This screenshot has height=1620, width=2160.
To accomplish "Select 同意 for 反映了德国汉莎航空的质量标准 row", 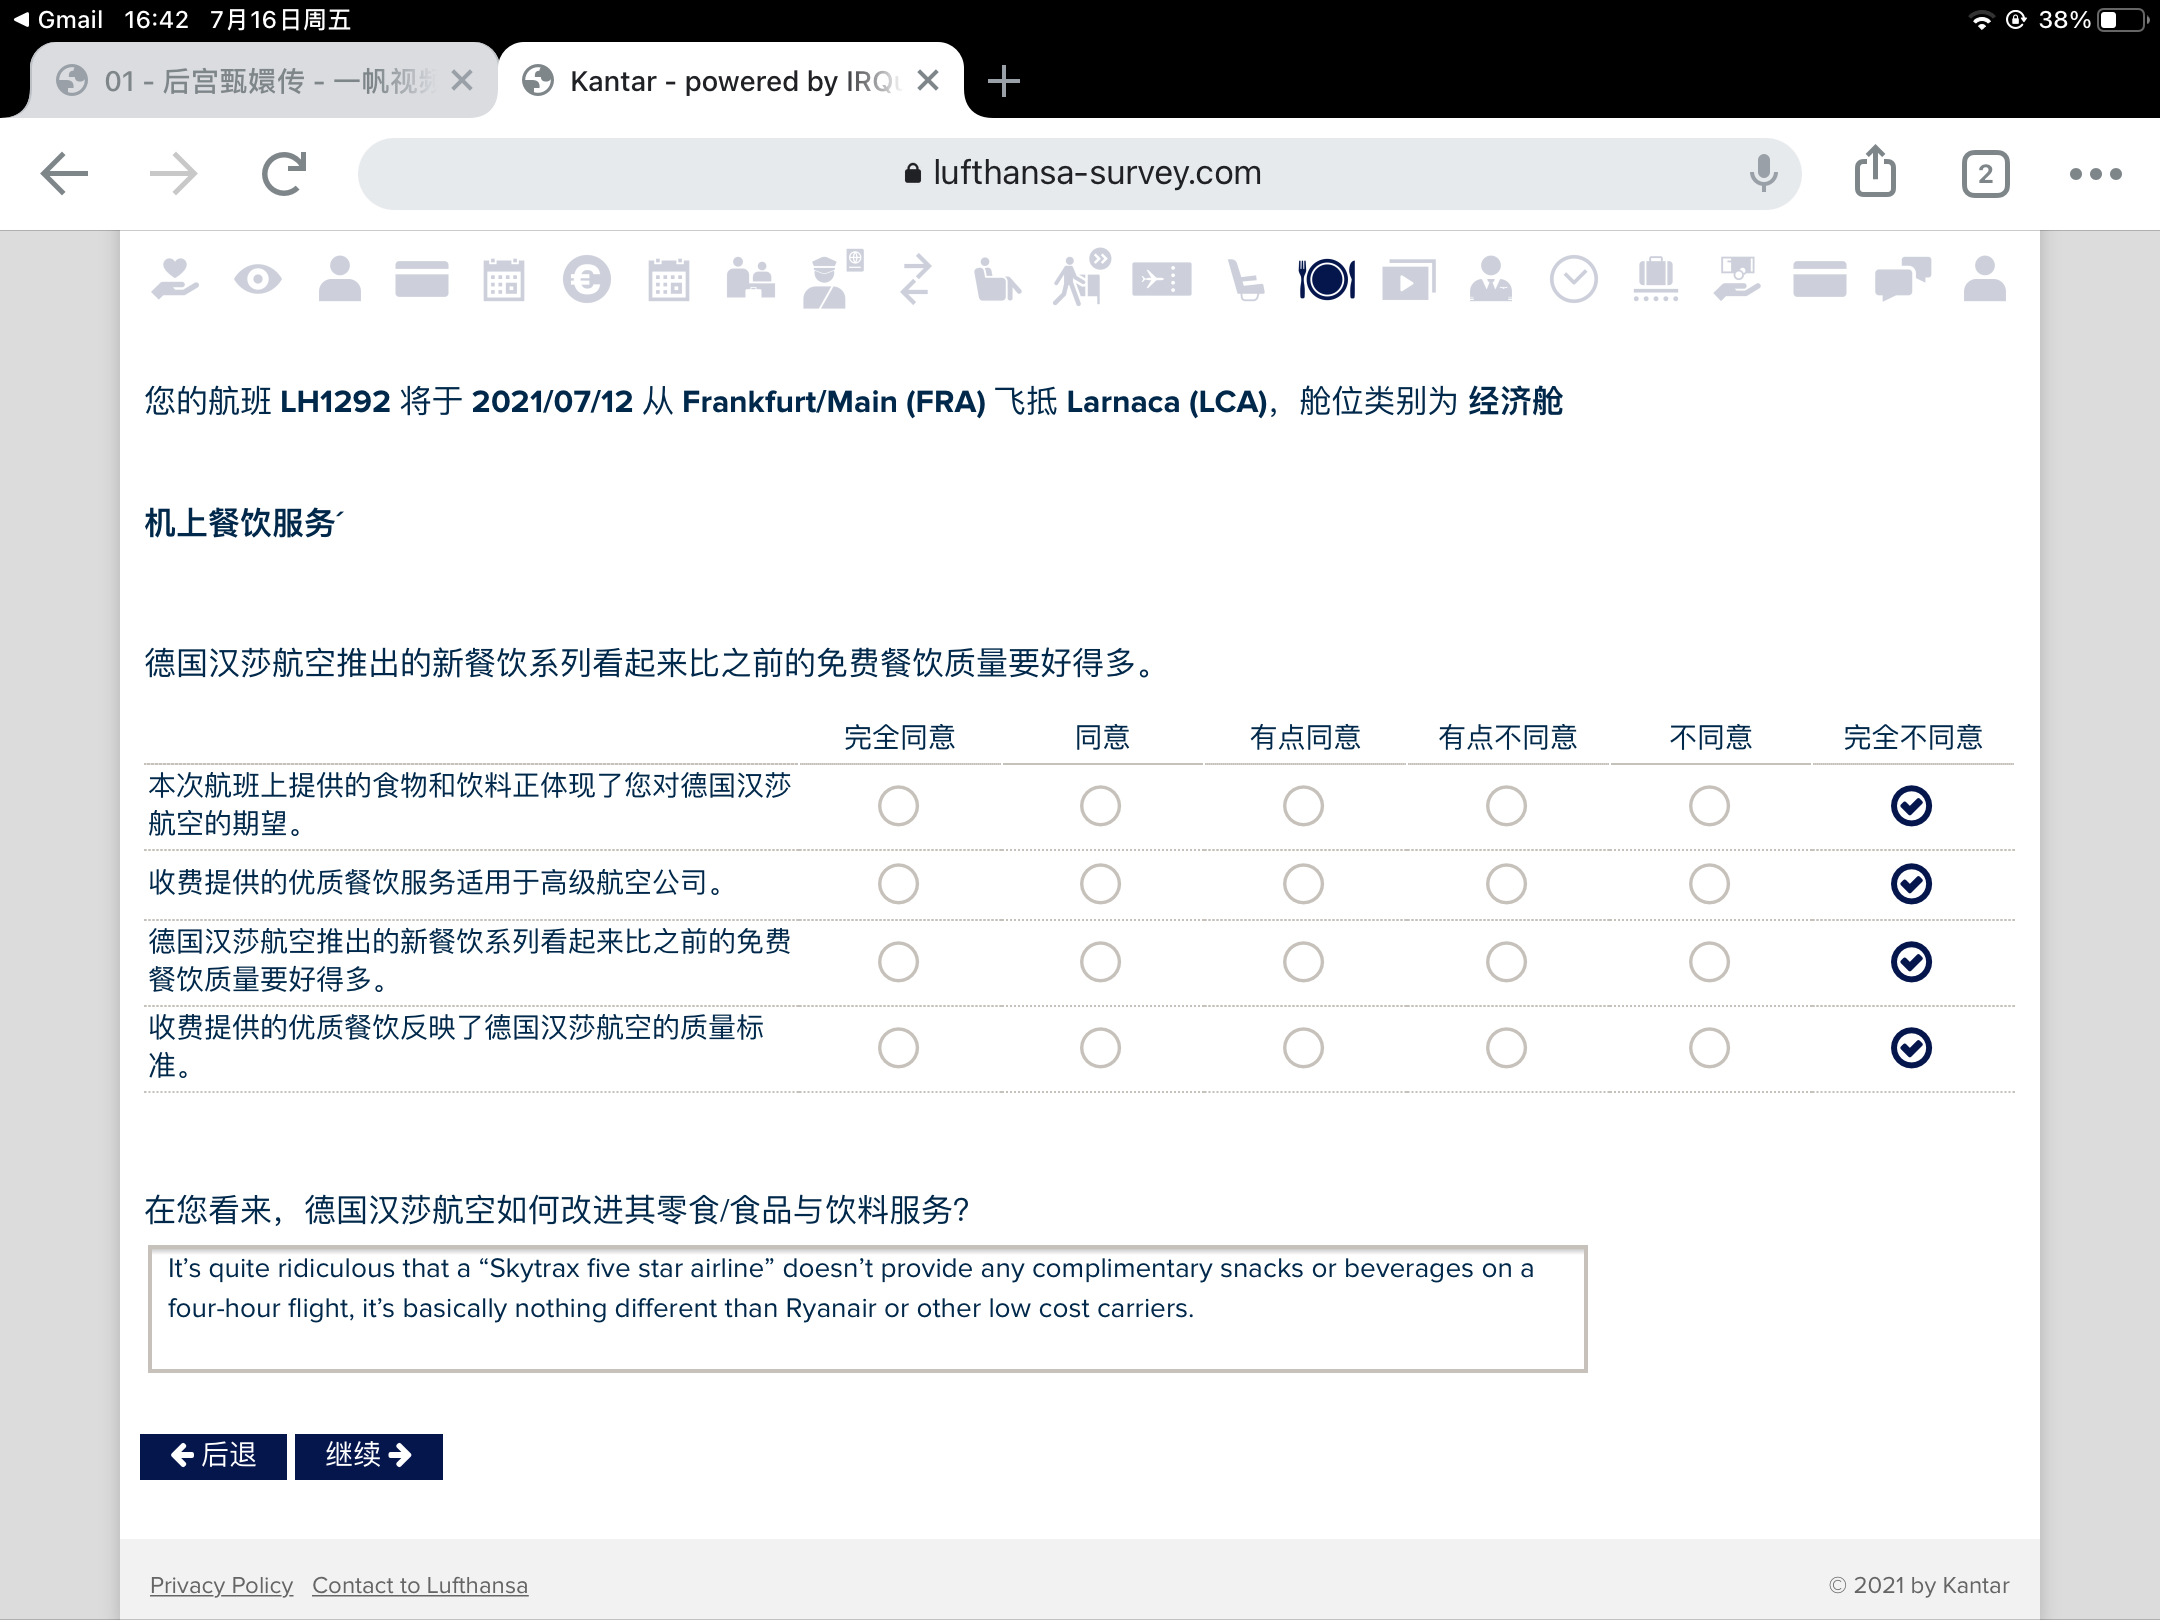I will click(1100, 1048).
